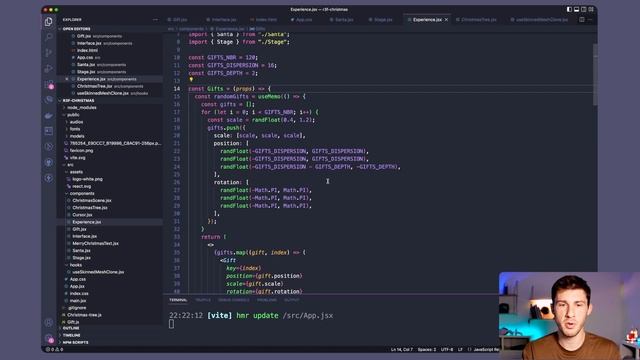Open Run and Debug view
The height and width of the screenshot is (360, 640).
tap(49, 69)
